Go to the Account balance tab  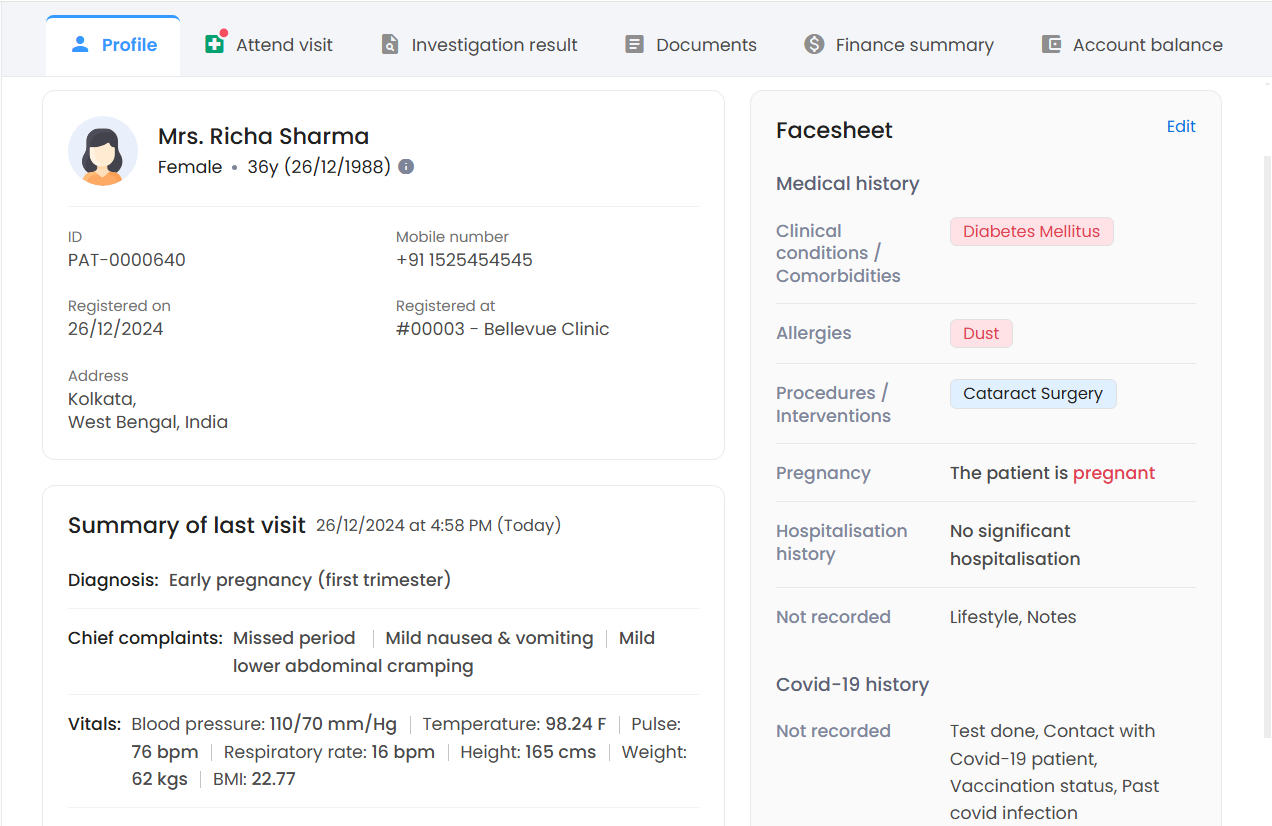click(1132, 45)
